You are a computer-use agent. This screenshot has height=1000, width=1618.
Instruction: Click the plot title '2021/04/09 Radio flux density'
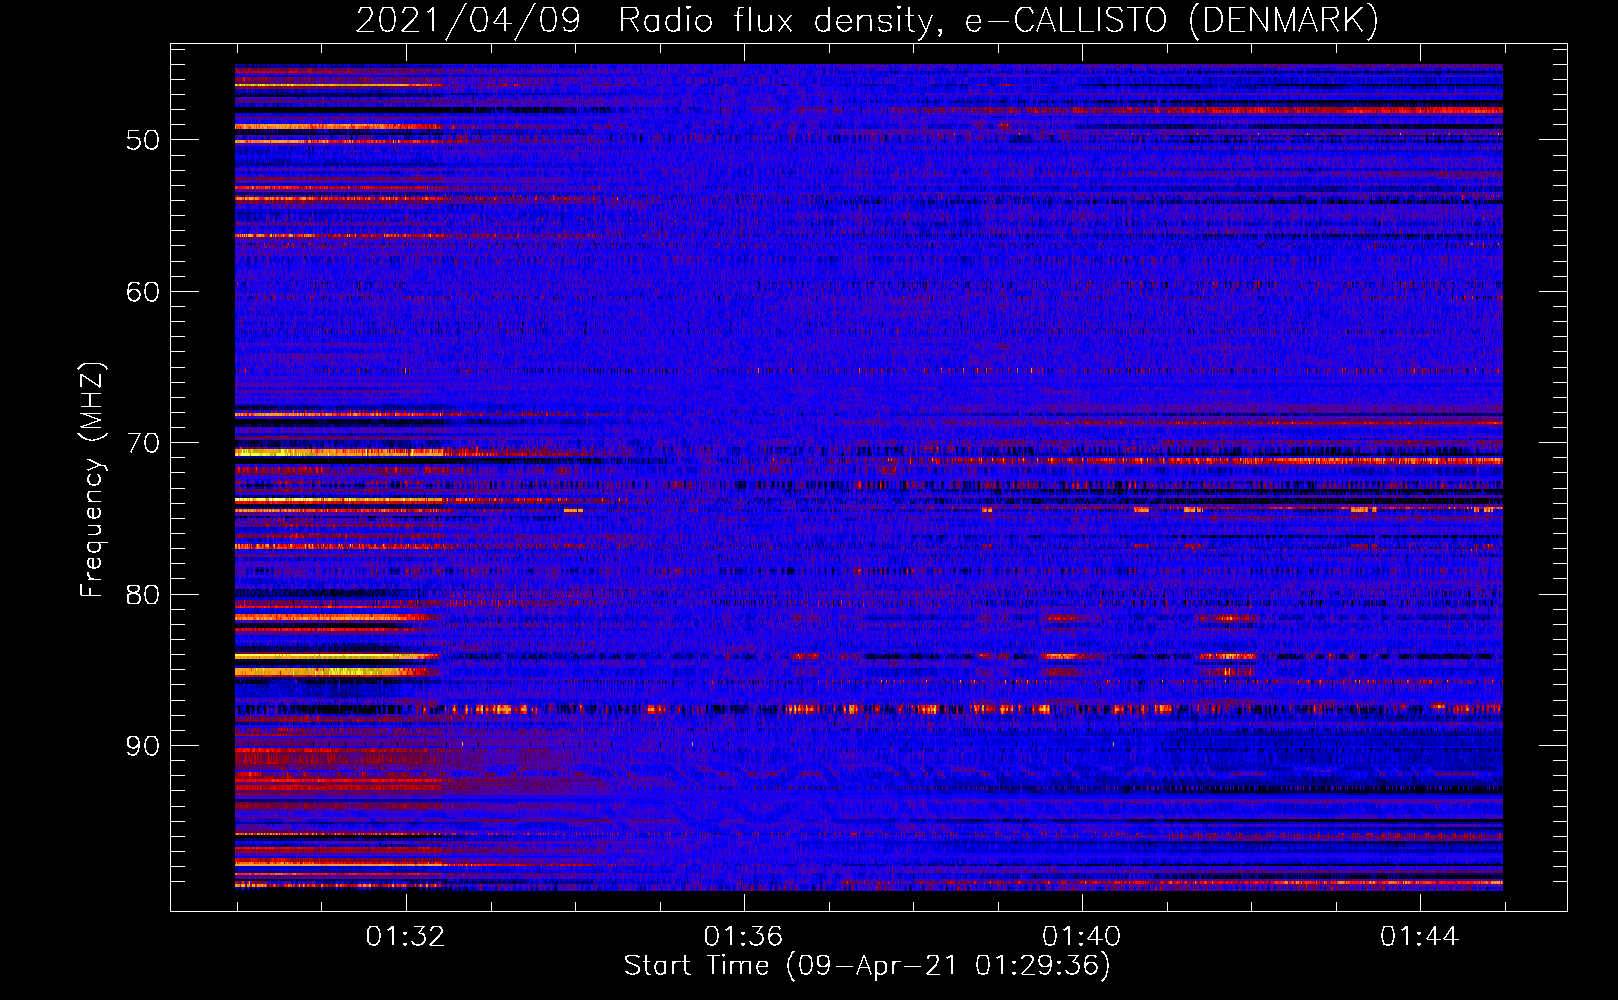[x=649, y=21]
